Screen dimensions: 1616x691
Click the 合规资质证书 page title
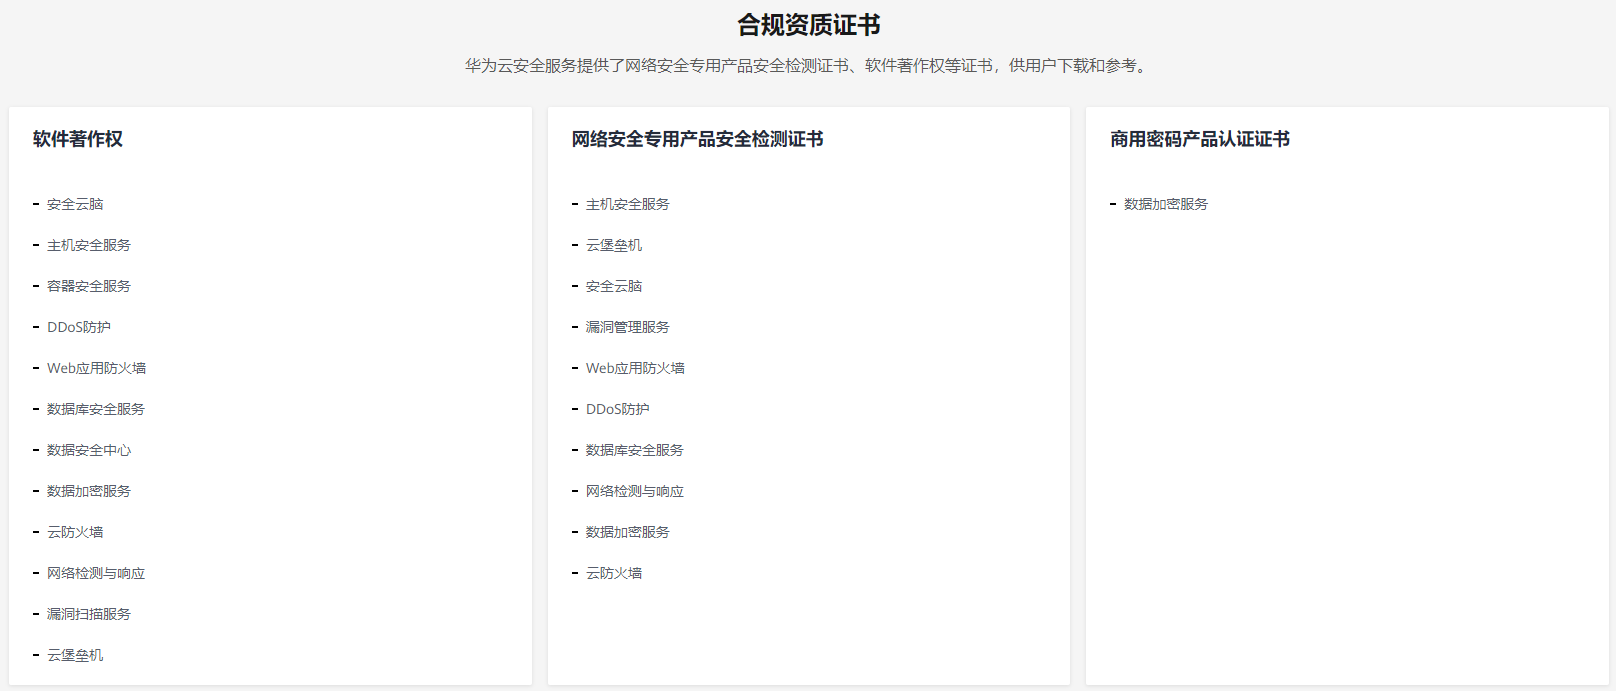point(808,25)
